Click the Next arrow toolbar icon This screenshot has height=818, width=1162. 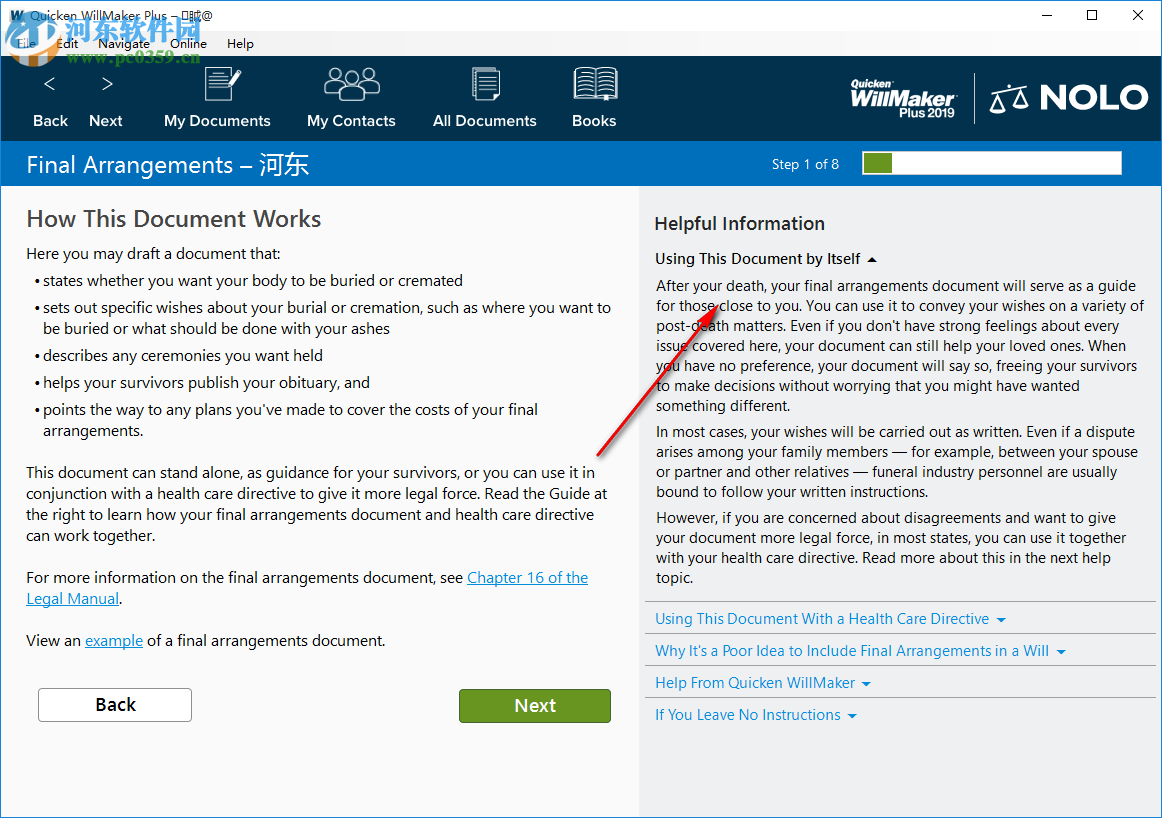[x=107, y=84]
